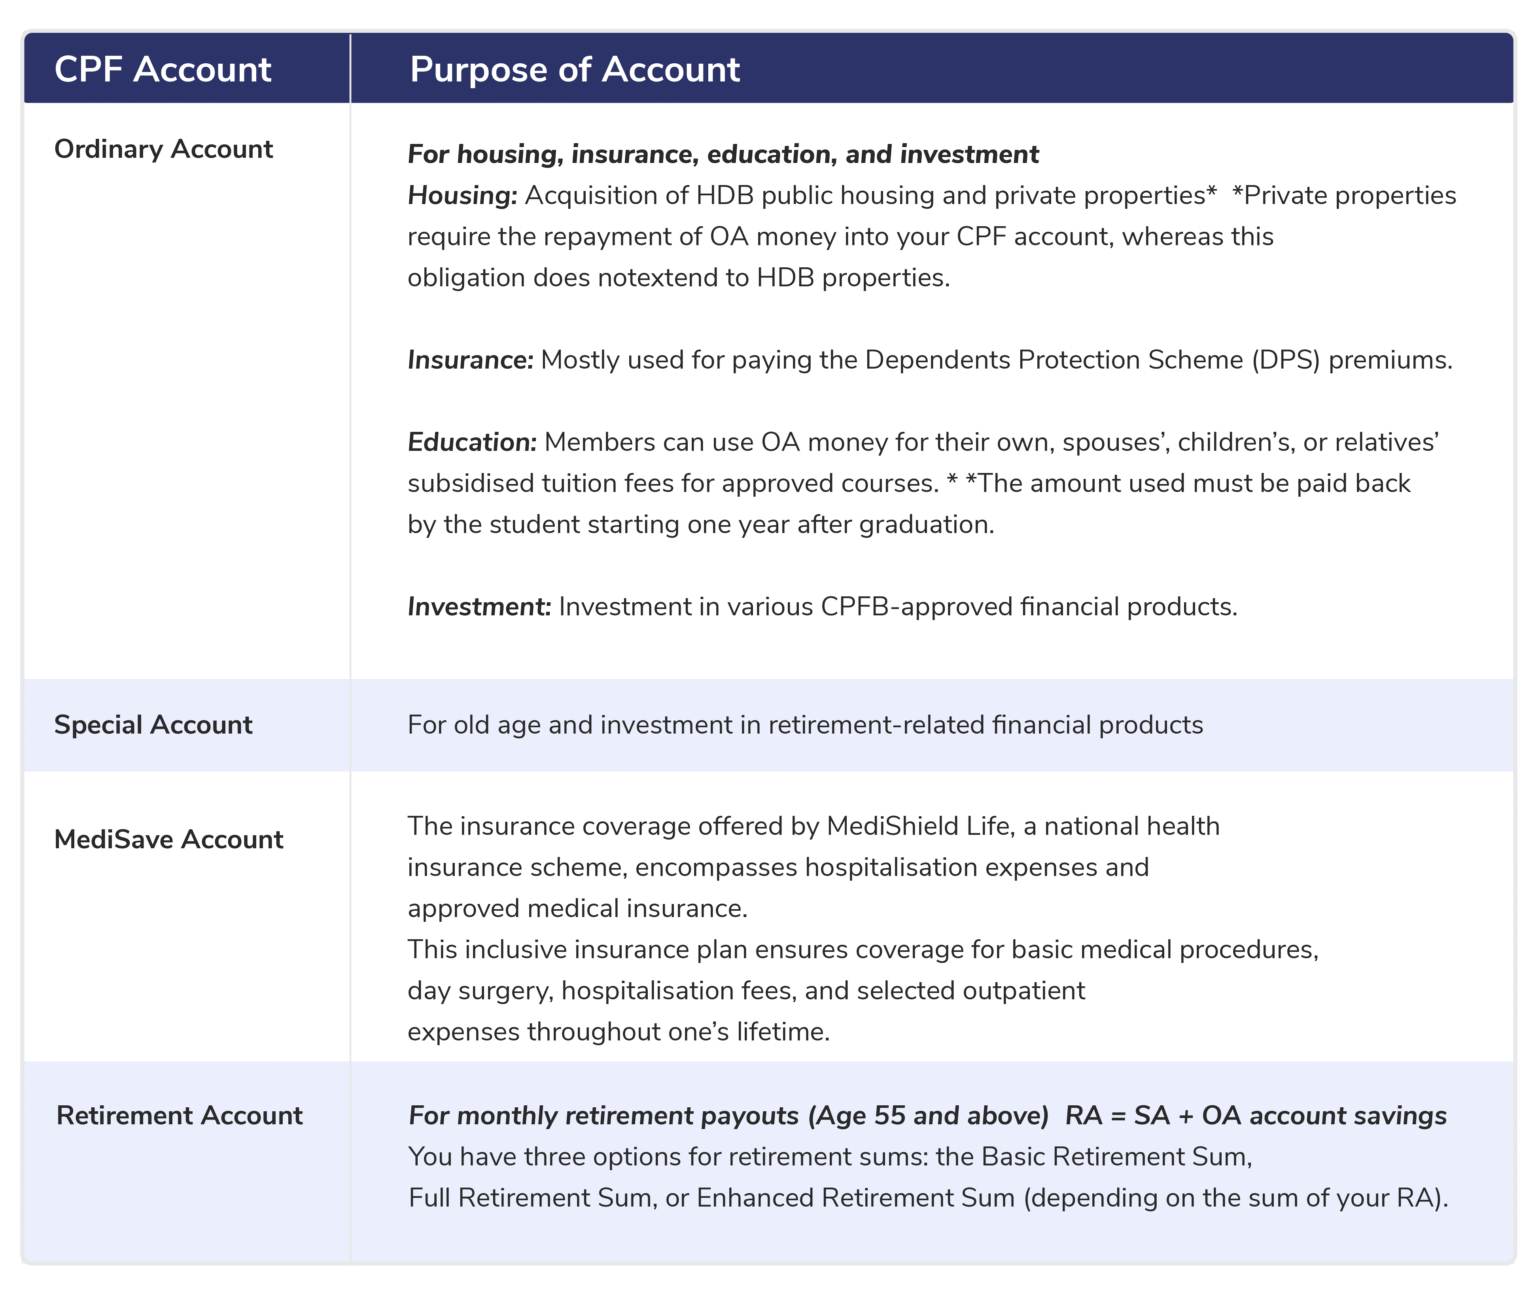1536x1307 pixels.
Task: Select the "MediSave Account" row label
Action: coord(168,839)
